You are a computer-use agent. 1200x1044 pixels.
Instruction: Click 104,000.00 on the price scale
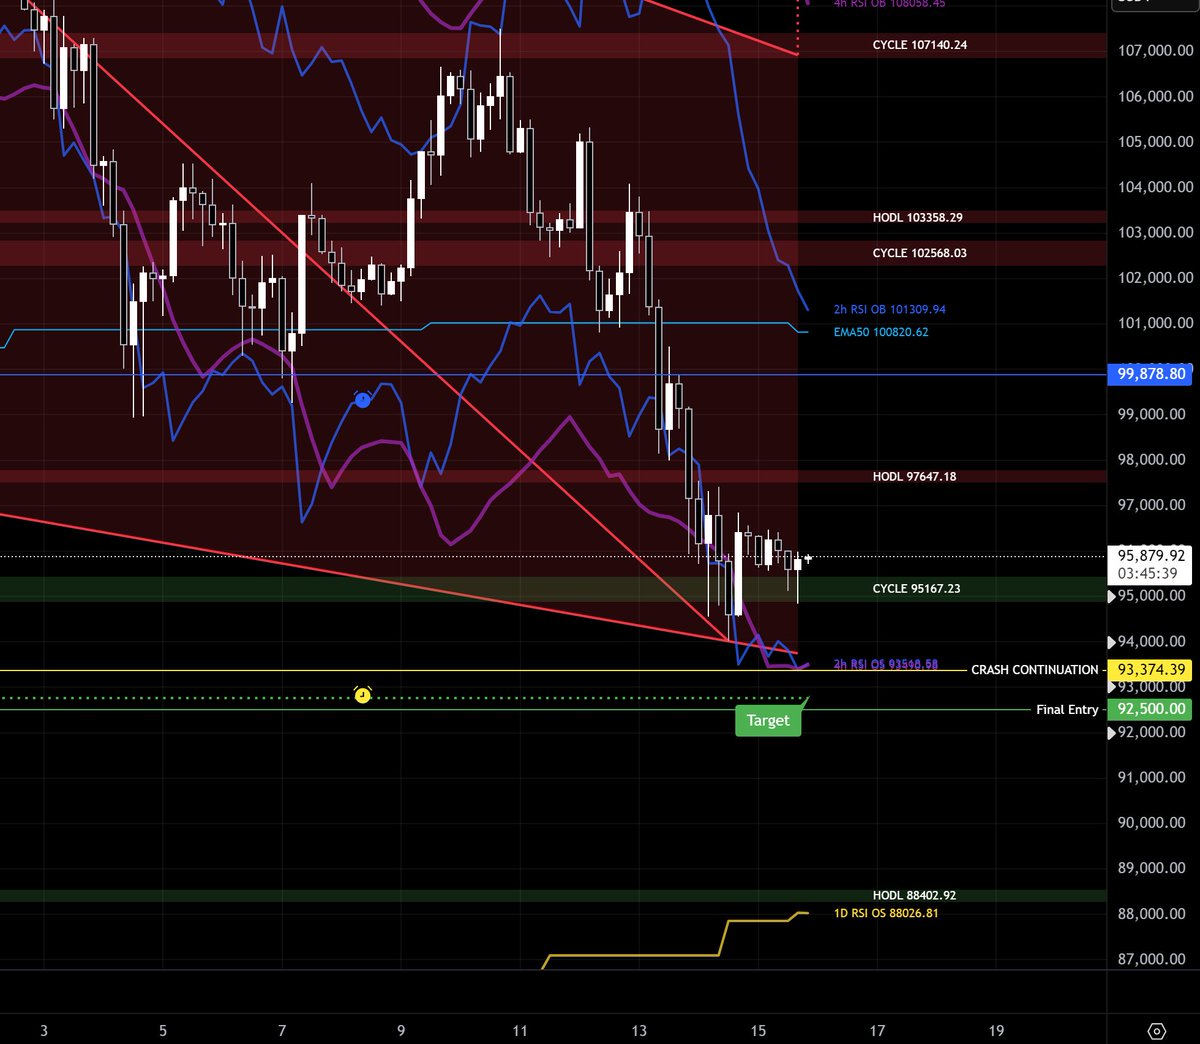(1155, 187)
